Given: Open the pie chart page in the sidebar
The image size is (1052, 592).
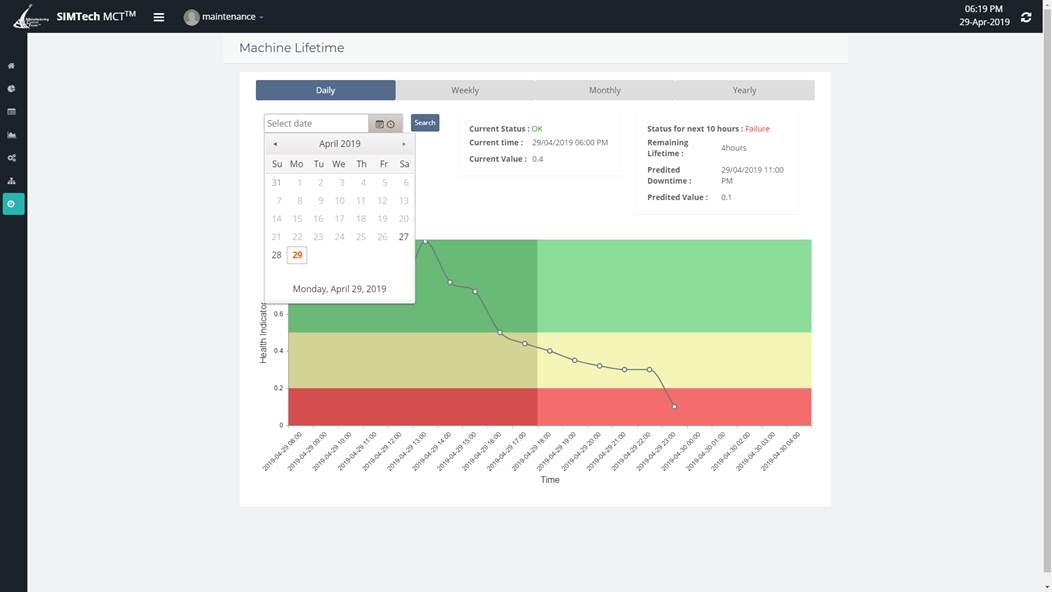Looking at the screenshot, I should click(11, 89).
